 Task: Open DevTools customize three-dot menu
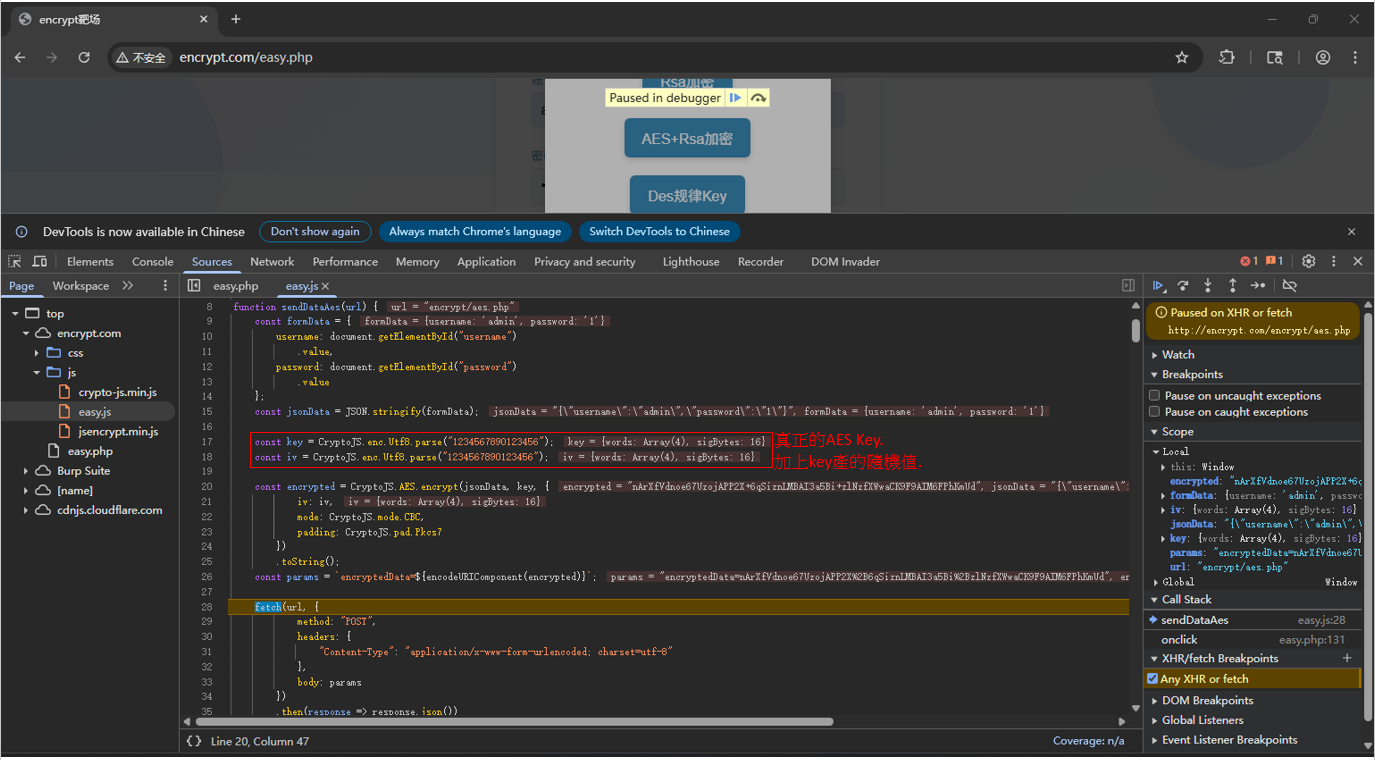[1333, 261]
